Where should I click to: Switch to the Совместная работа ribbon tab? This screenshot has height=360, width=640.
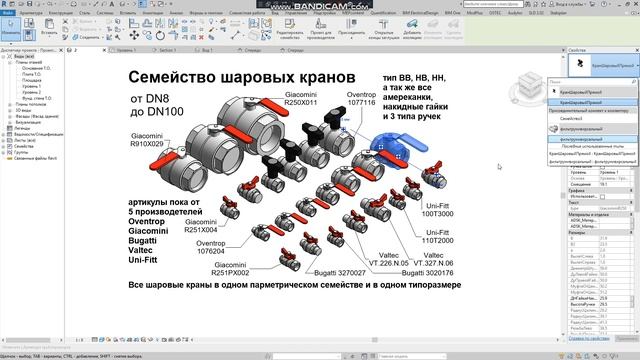[x=247, y=13]
